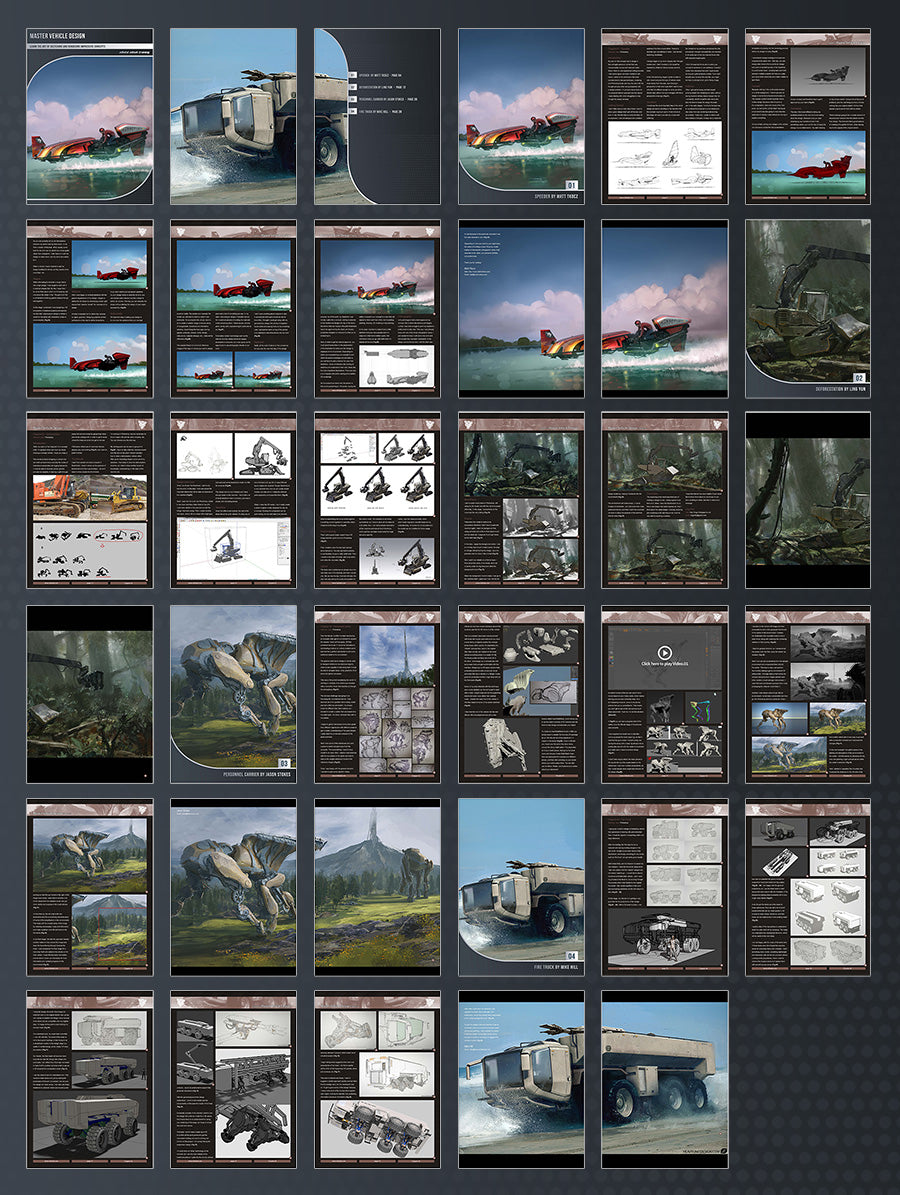900x1195 pixels.
Task: Click the chapter badge "01" on the Speeder page
Action: [x=573, y=184]
